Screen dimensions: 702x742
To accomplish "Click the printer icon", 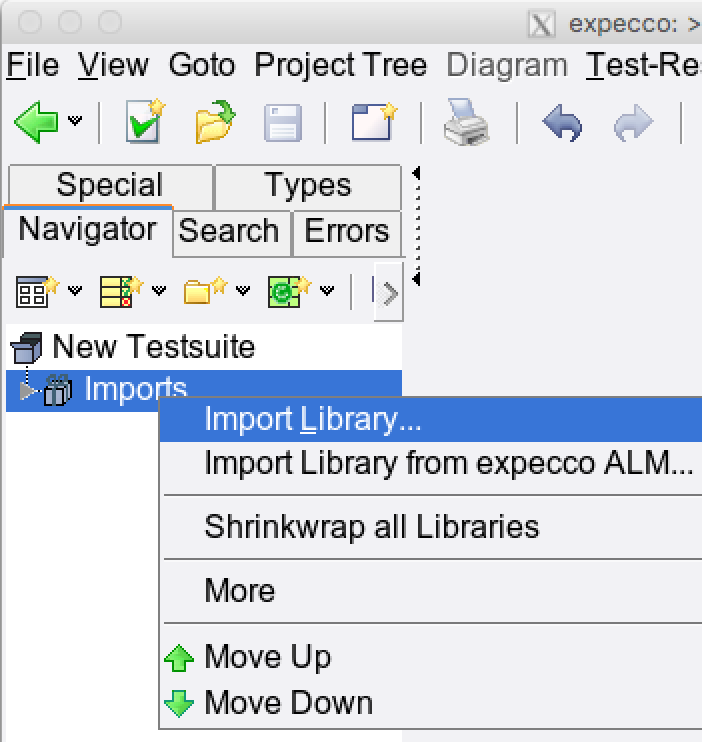I will point(465,124).
